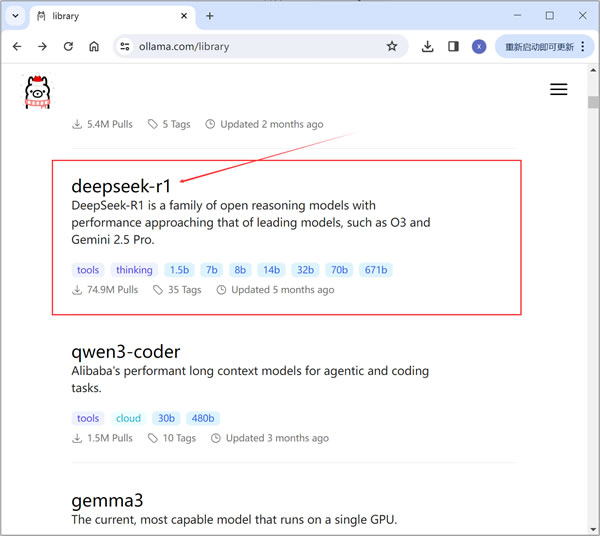Expand the tab search dropdown arrow

[x=16, y=16]
